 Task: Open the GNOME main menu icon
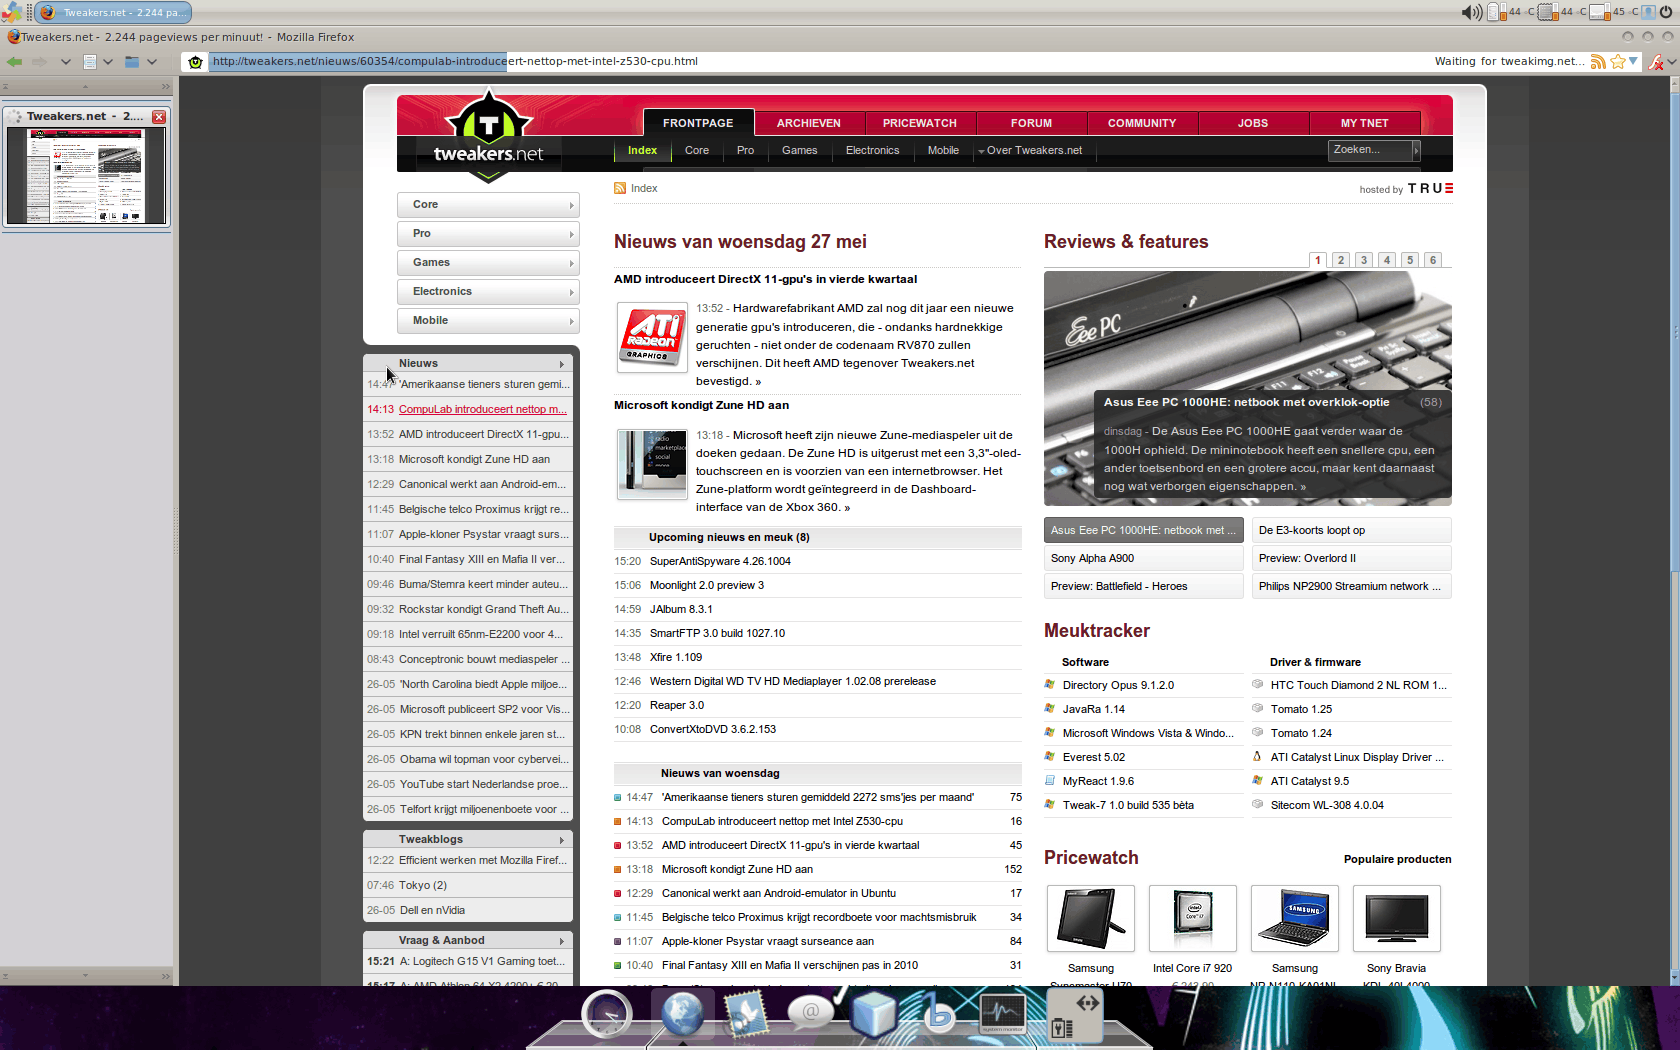click(x=11, y=12)
